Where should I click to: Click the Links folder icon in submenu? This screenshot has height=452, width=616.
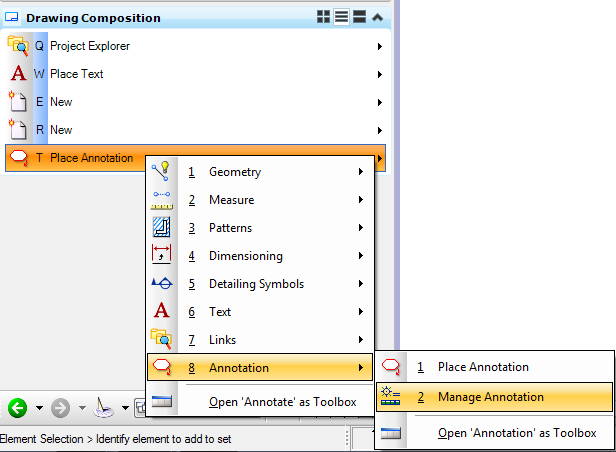pyautogui.click(x=161, y=339)
